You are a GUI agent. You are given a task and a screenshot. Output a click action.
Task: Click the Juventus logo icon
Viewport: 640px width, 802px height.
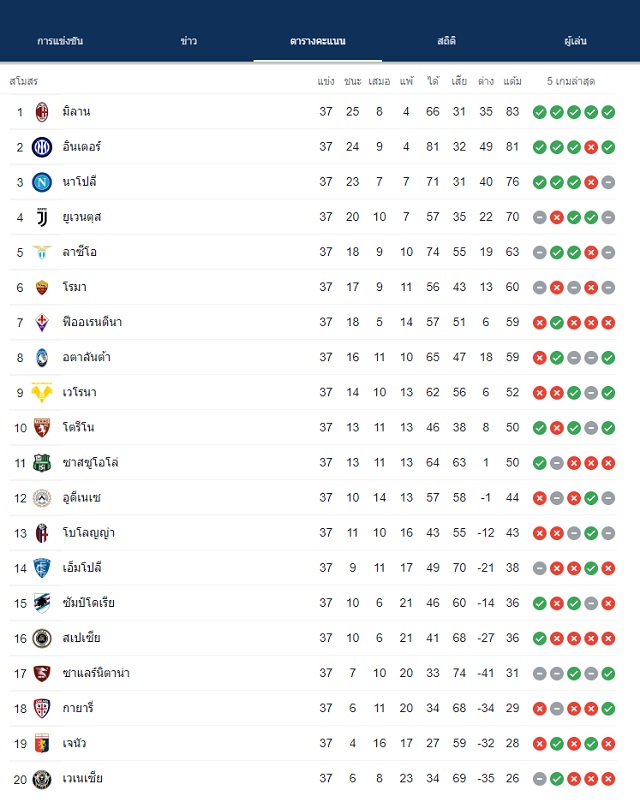(x=42, y=217)
